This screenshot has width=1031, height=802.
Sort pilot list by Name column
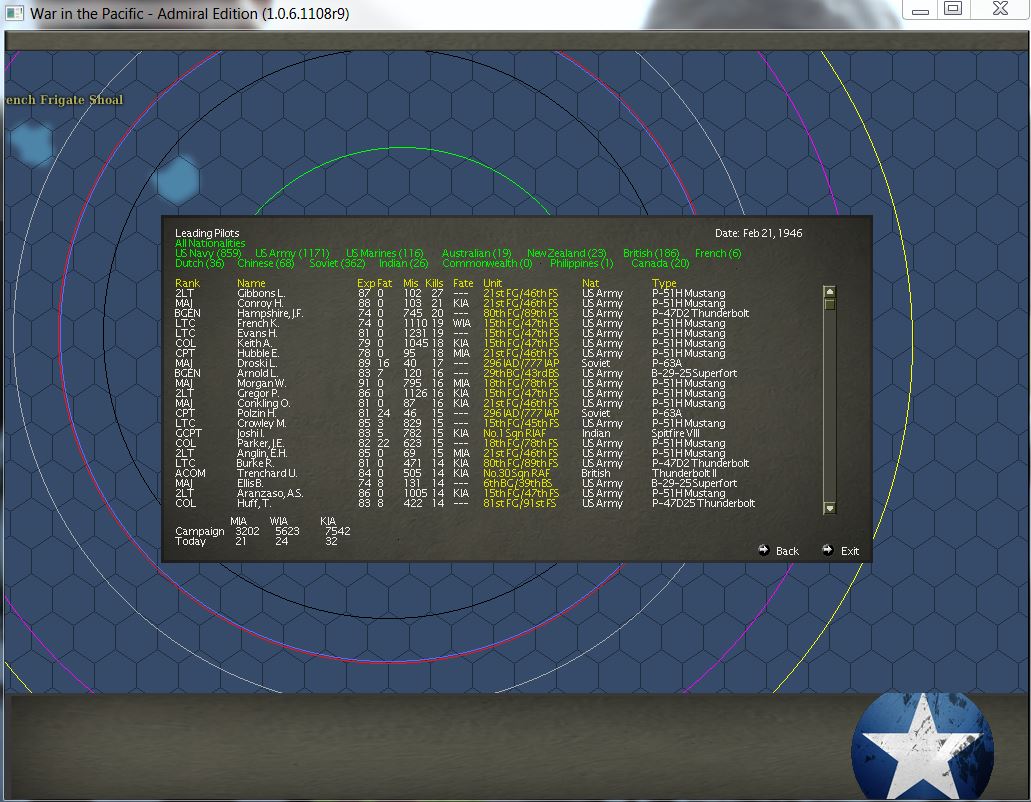pyautogui.click(x=251, y=283)
